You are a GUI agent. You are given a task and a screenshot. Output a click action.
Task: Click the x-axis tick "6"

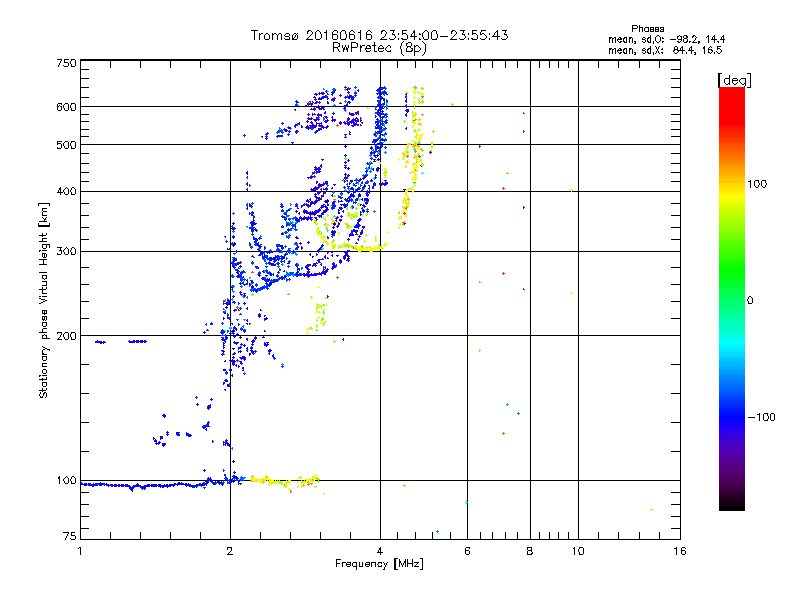(467, 551)
